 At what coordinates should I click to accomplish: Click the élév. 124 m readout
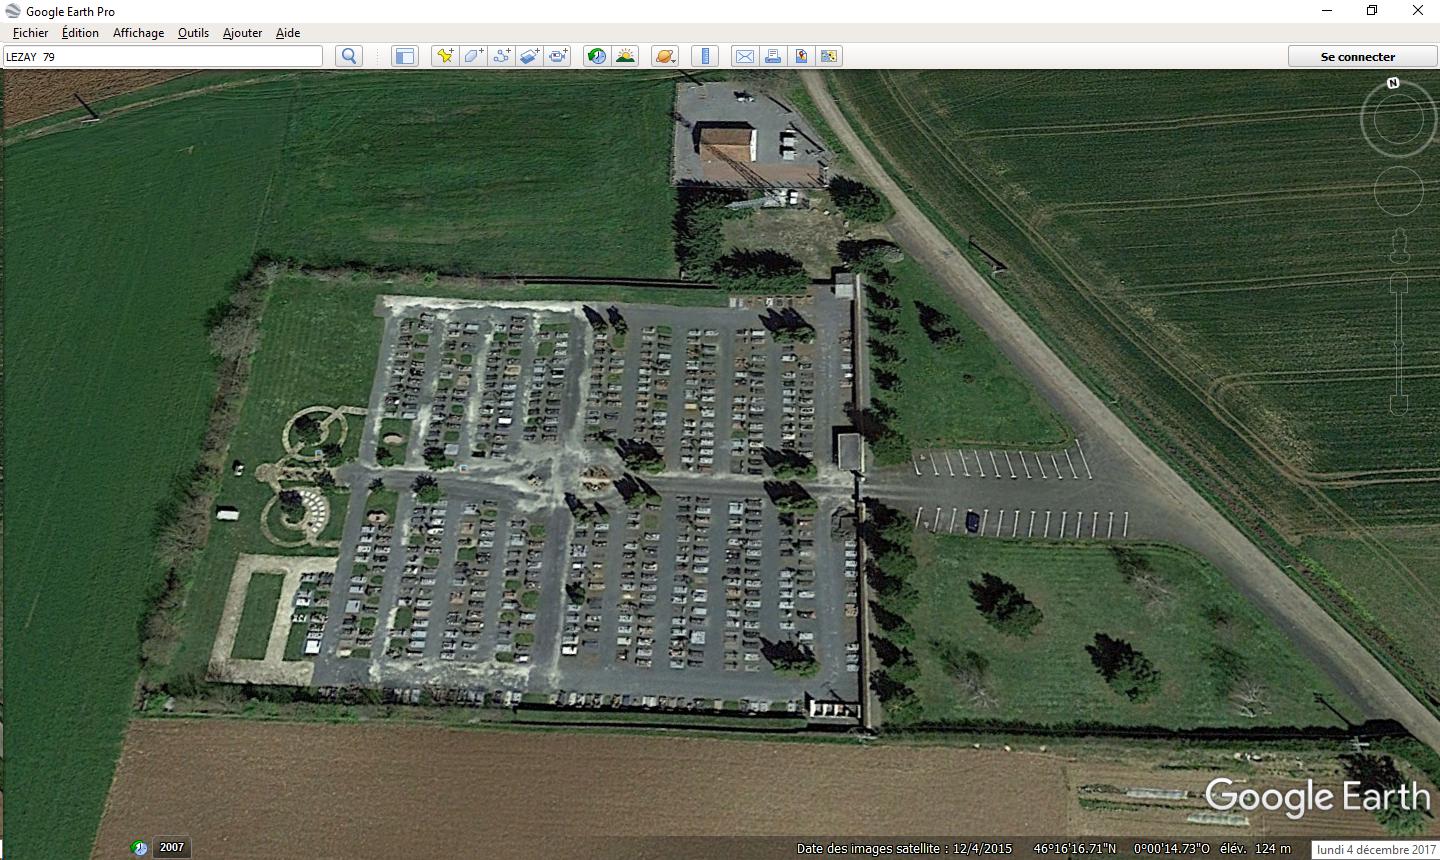point(1254,848)
